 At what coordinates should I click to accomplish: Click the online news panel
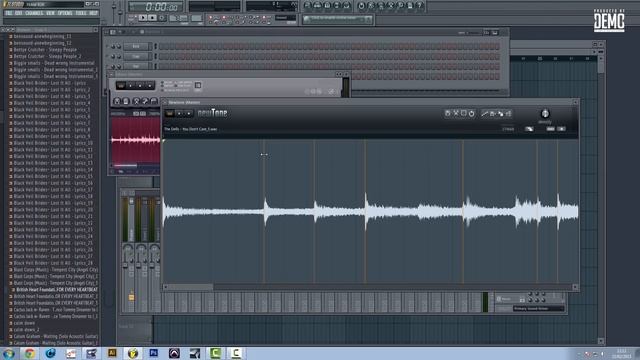point(338,19)
